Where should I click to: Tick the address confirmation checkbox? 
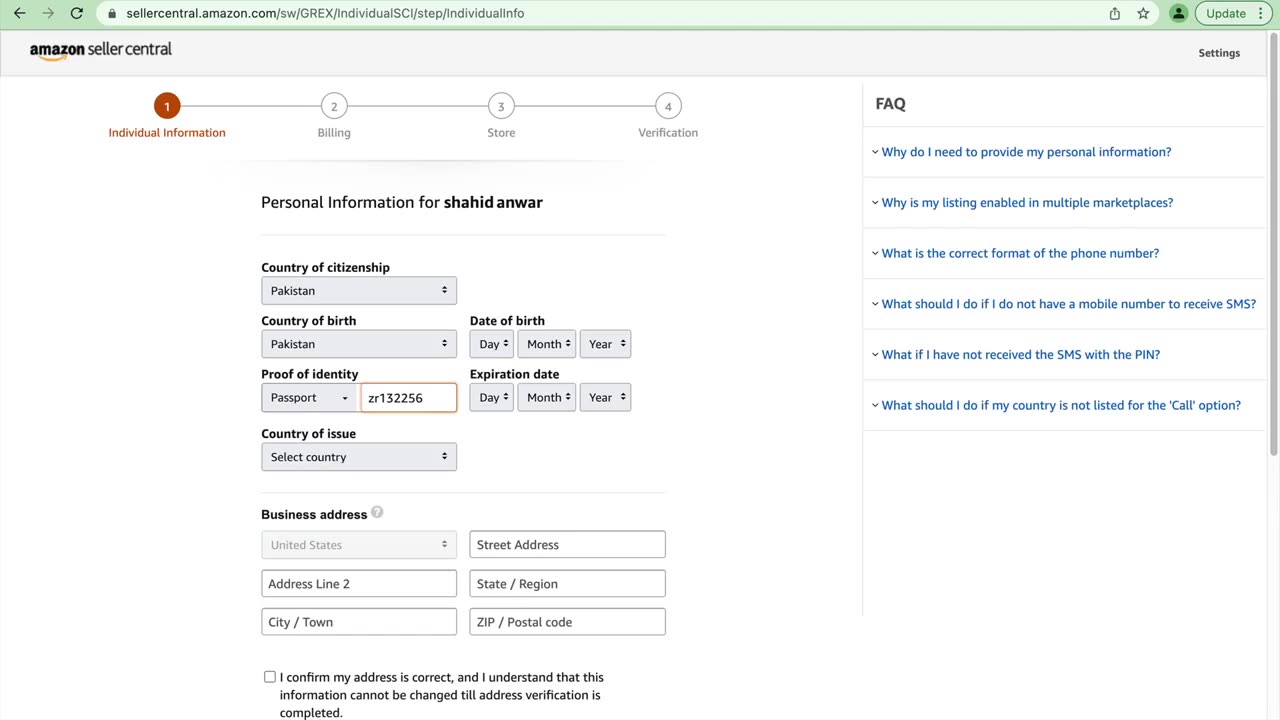coord(270,677)
